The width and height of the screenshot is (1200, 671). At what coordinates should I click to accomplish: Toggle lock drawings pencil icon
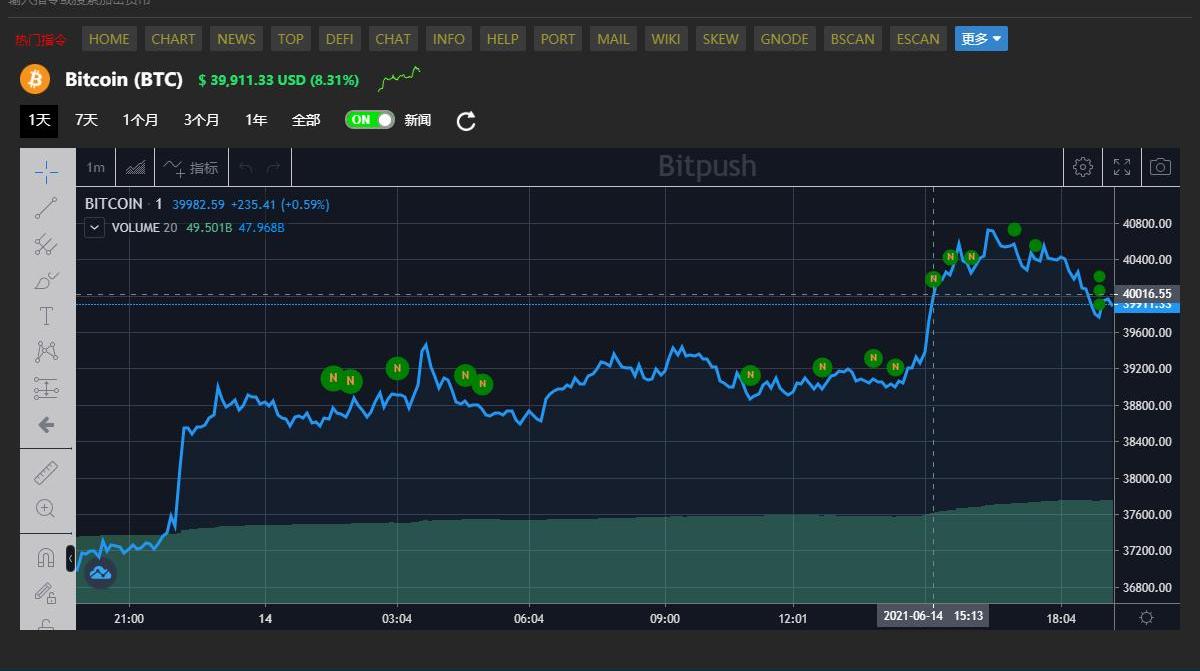46,593
